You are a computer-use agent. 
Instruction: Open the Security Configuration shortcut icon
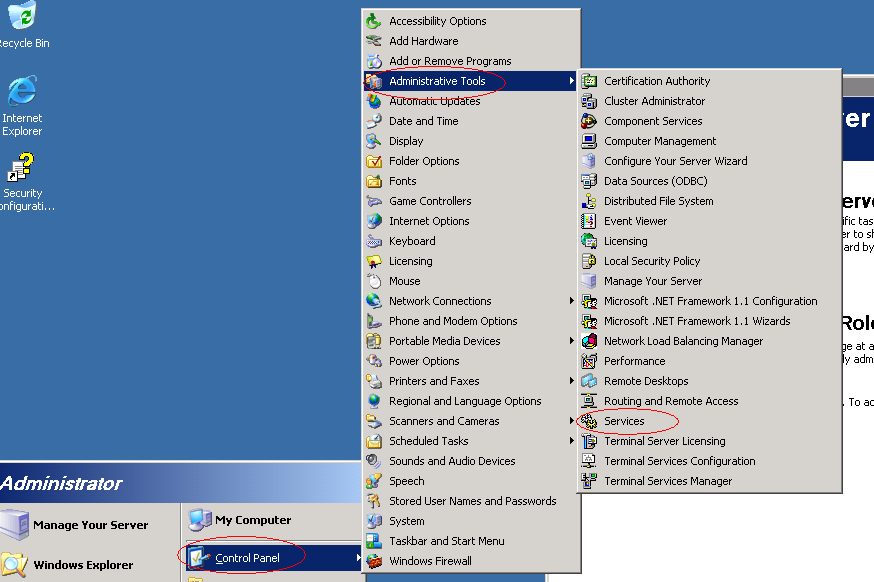click(x=21, y=168)
